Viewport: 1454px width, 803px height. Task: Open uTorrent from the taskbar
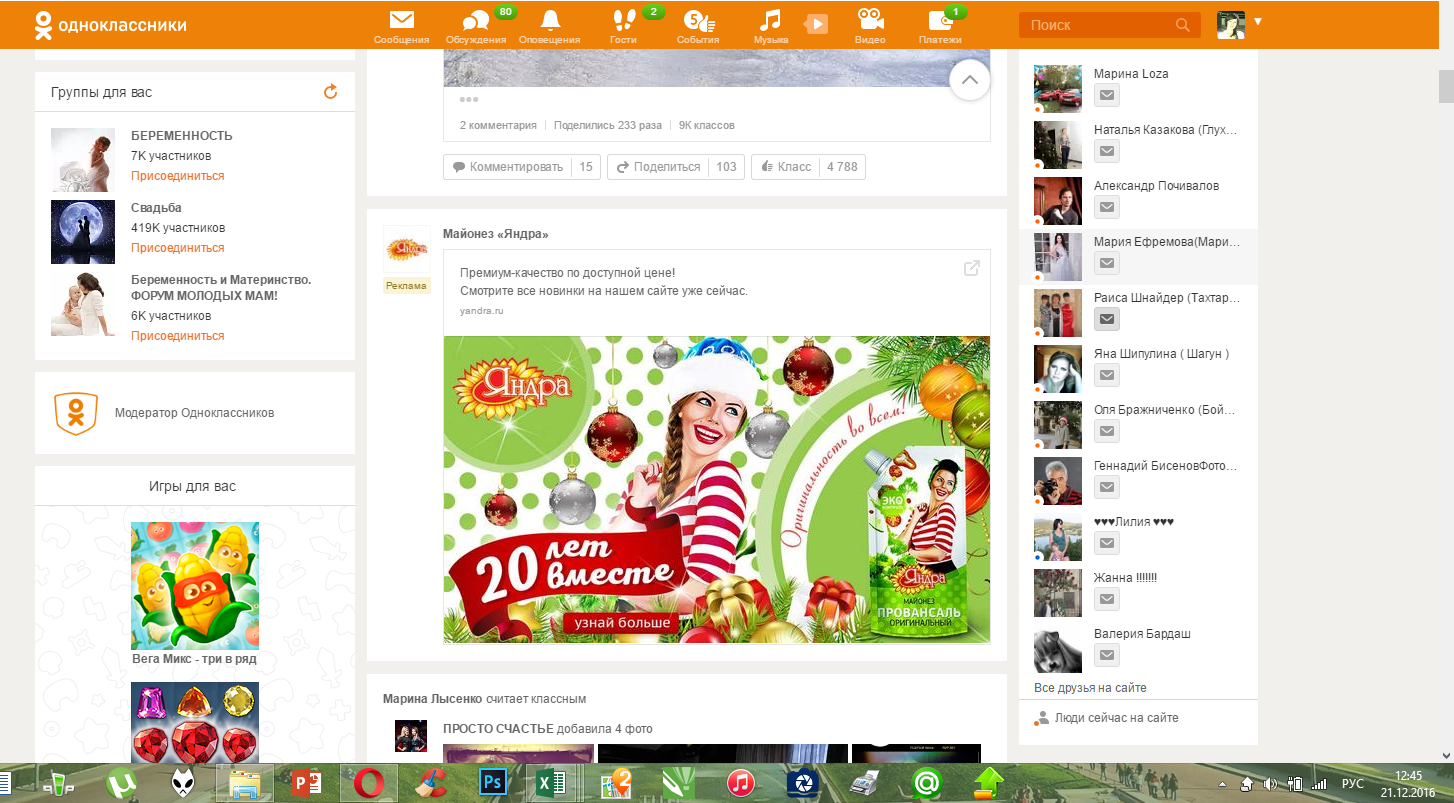click(x=122, y=782)
